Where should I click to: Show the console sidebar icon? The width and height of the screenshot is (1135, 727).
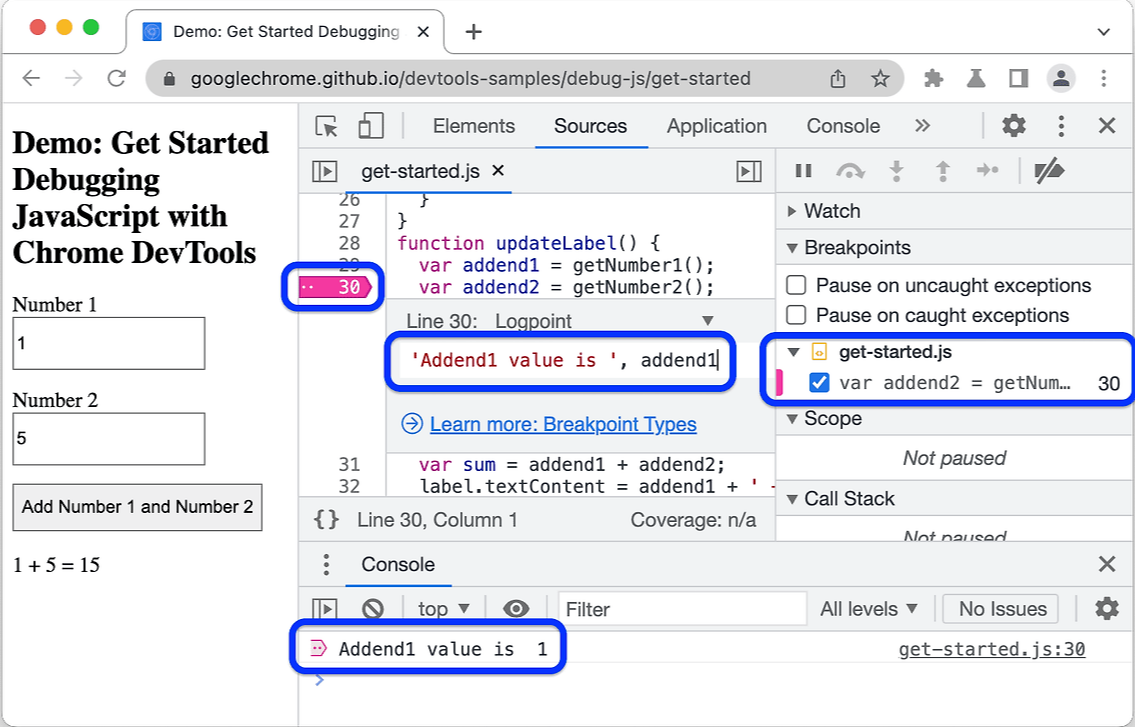click(x=324, y=609)
